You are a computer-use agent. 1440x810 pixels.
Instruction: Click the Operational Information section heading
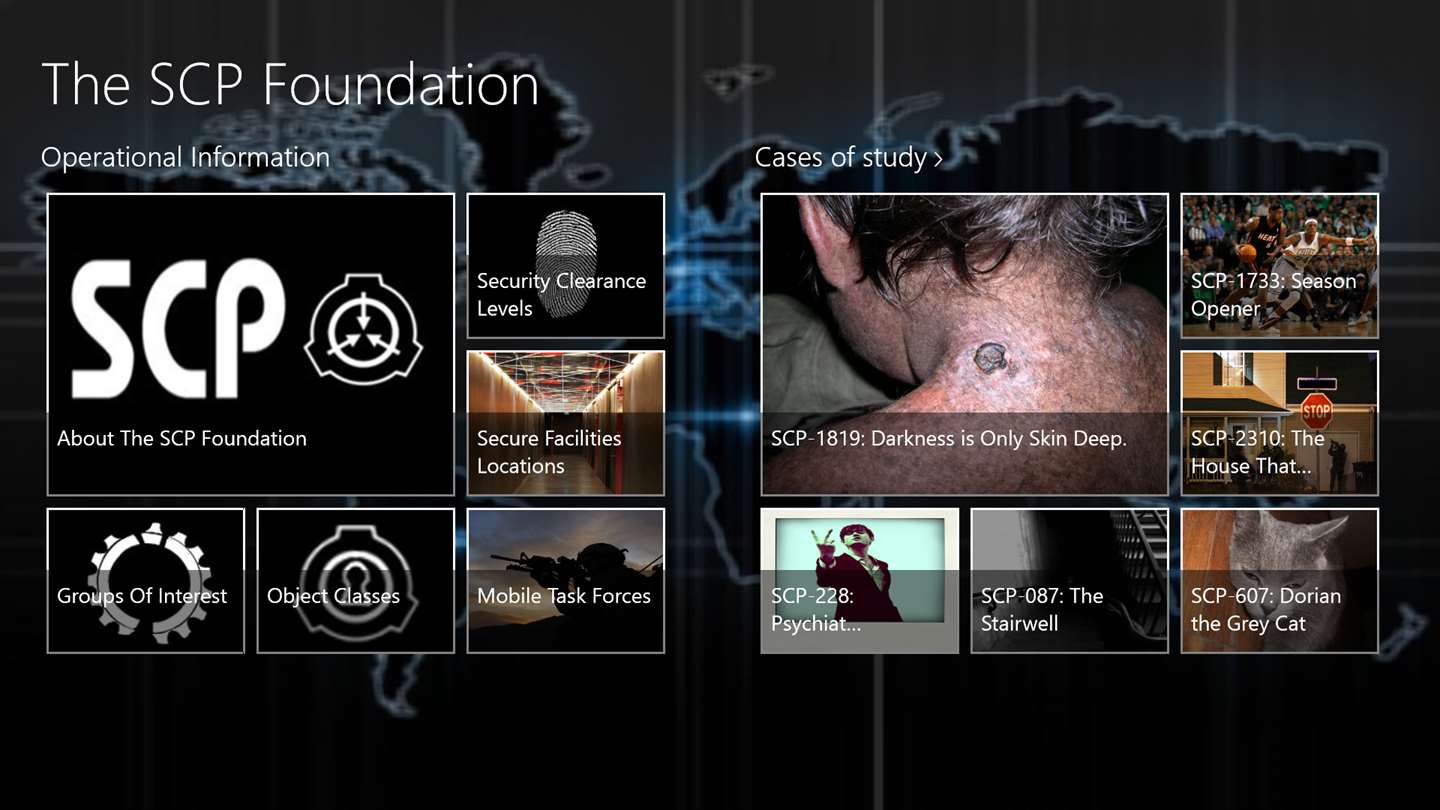tap(185, 158)
